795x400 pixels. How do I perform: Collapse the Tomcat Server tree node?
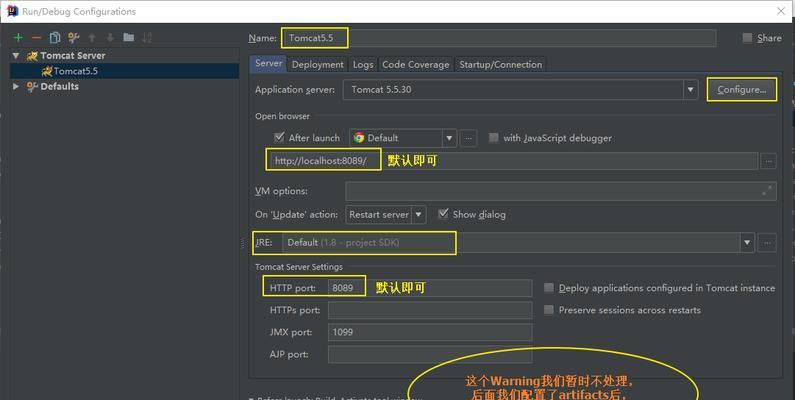pyautogui.click(x=16, y=56)
